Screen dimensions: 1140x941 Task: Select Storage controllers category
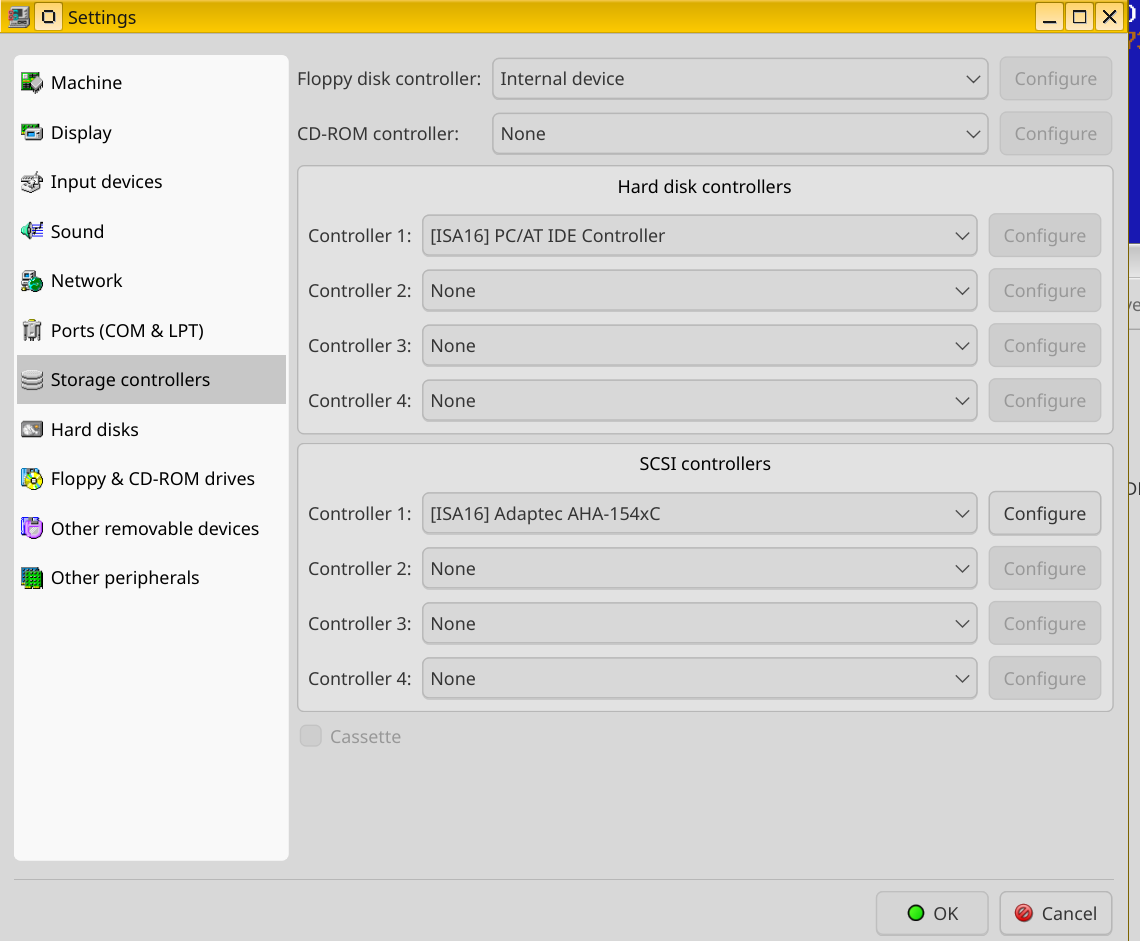click(x=130, y=380)
